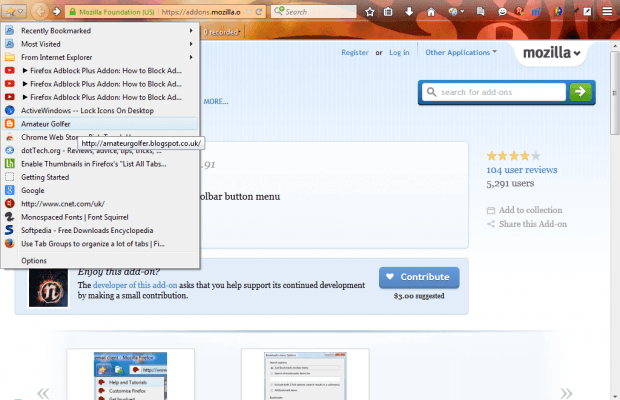This screenshot has width=620, height=400.
Task: Submit add-ons search with green arrow
Action: pos(580,92)
